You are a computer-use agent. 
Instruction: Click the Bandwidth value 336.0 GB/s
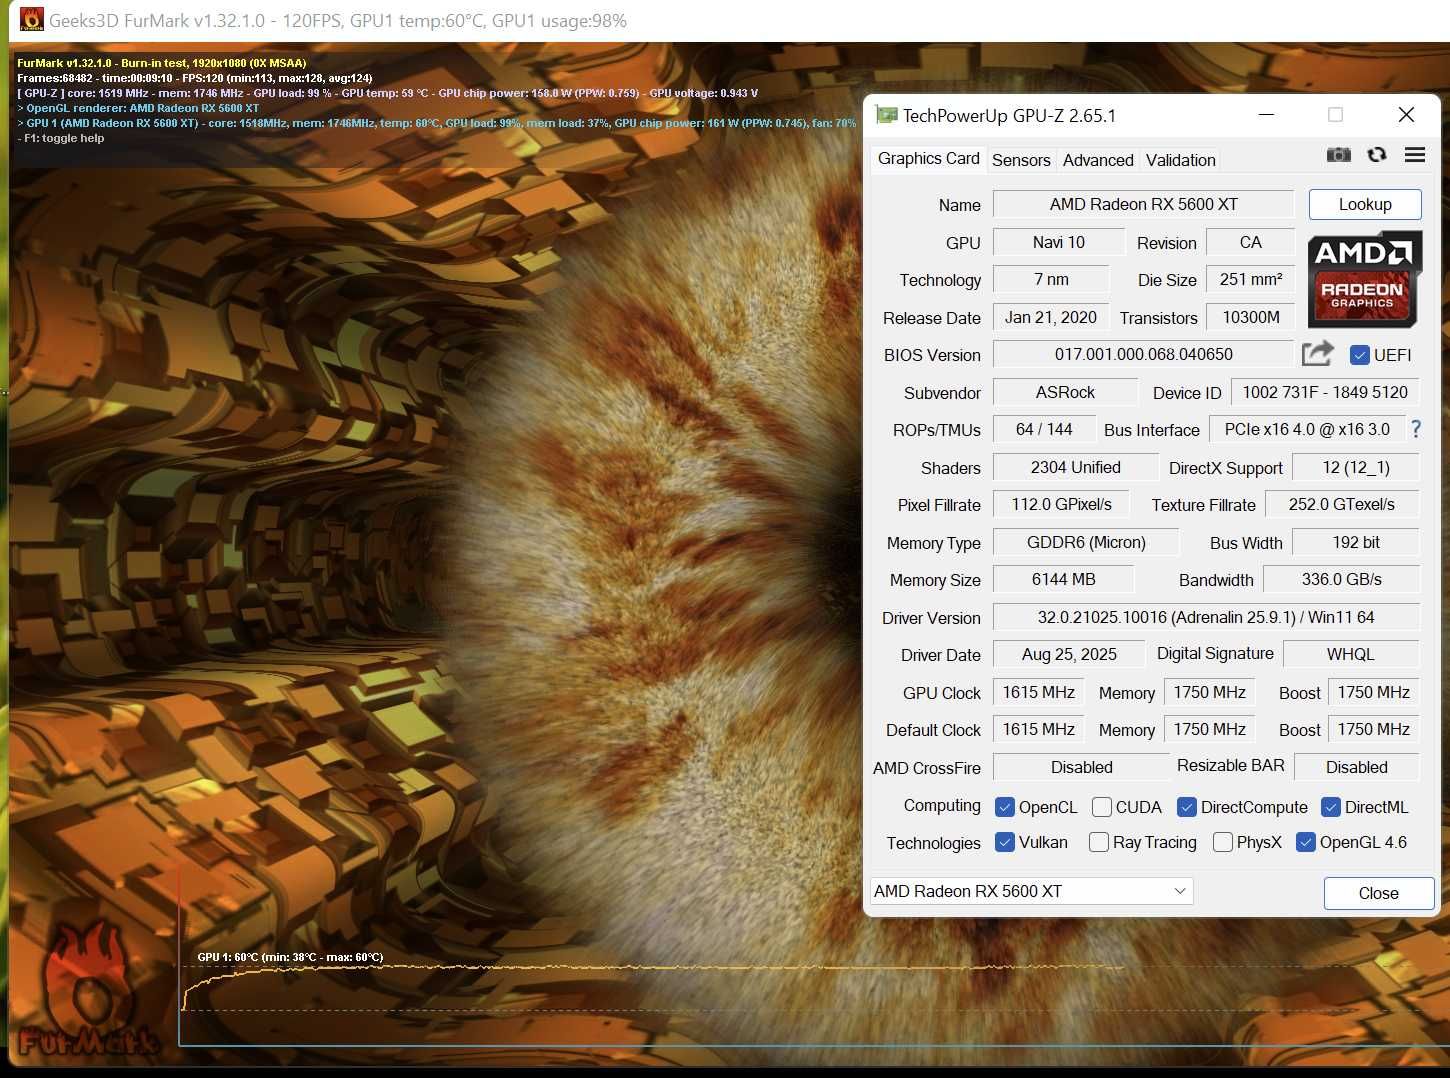pyautogui.click(x=1341, y=579)
